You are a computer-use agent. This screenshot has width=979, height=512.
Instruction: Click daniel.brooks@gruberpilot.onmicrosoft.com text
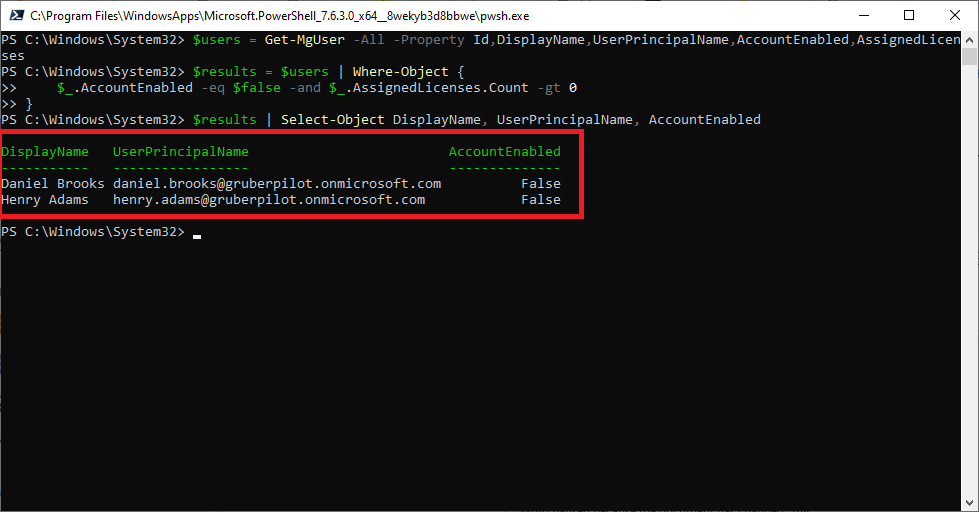[277, 184]
